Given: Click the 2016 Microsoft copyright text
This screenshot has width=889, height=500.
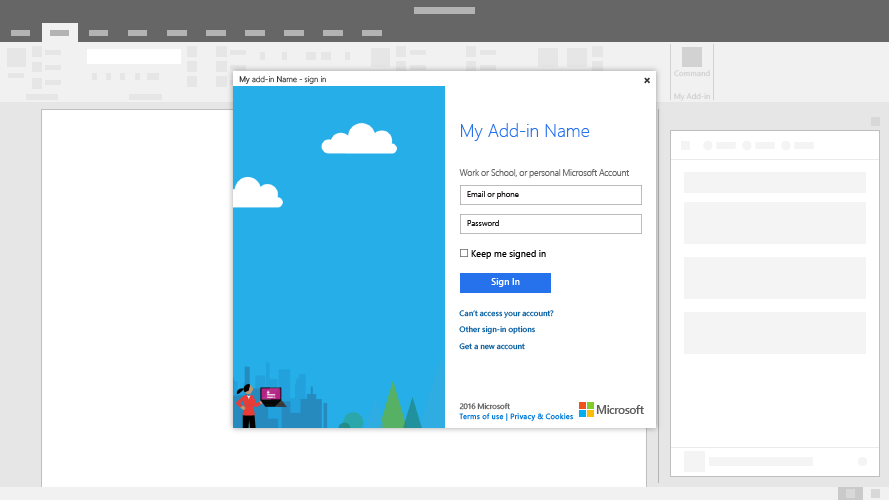Looking at the screenshot, I should (x=485, y=406).
